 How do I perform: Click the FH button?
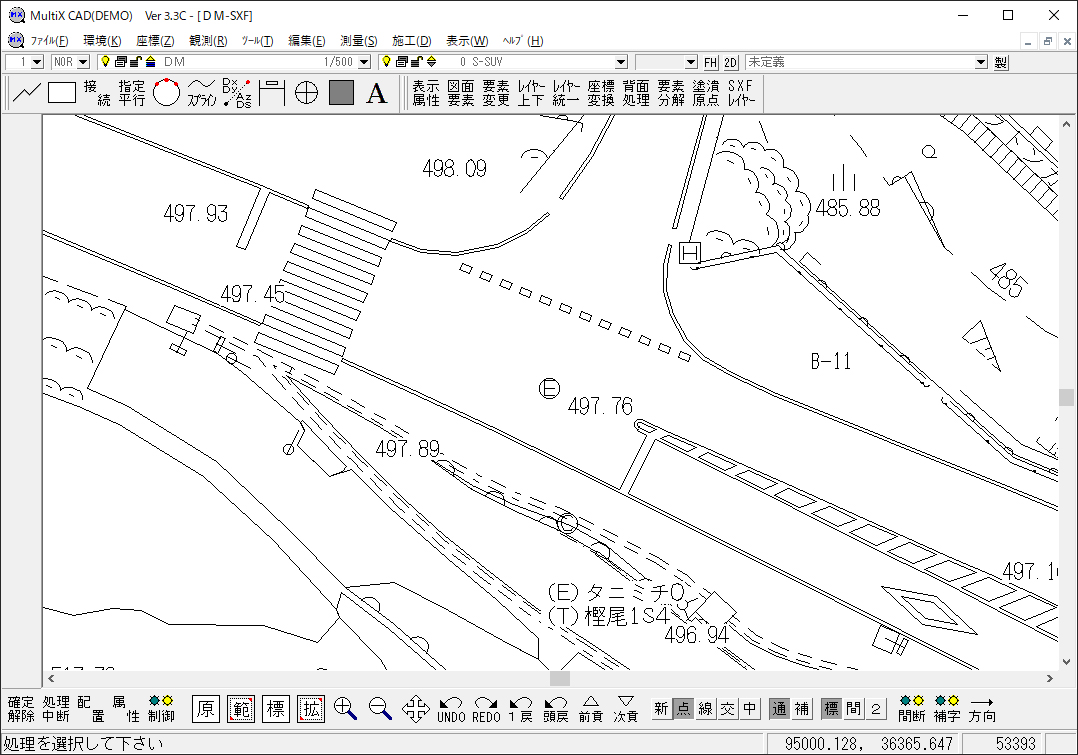(711, 62)
